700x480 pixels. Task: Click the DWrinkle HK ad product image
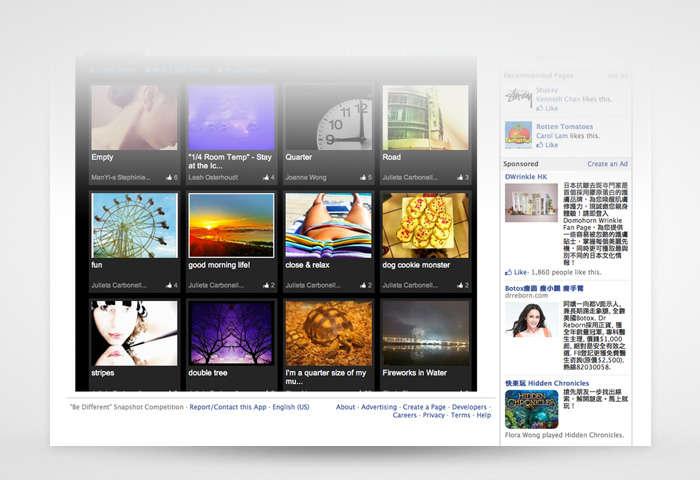pyautogui.click(x=531, y=202)
